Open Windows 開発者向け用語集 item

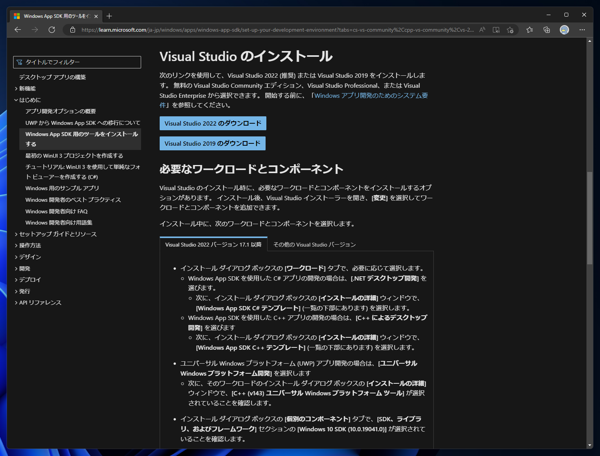[59, 223]
